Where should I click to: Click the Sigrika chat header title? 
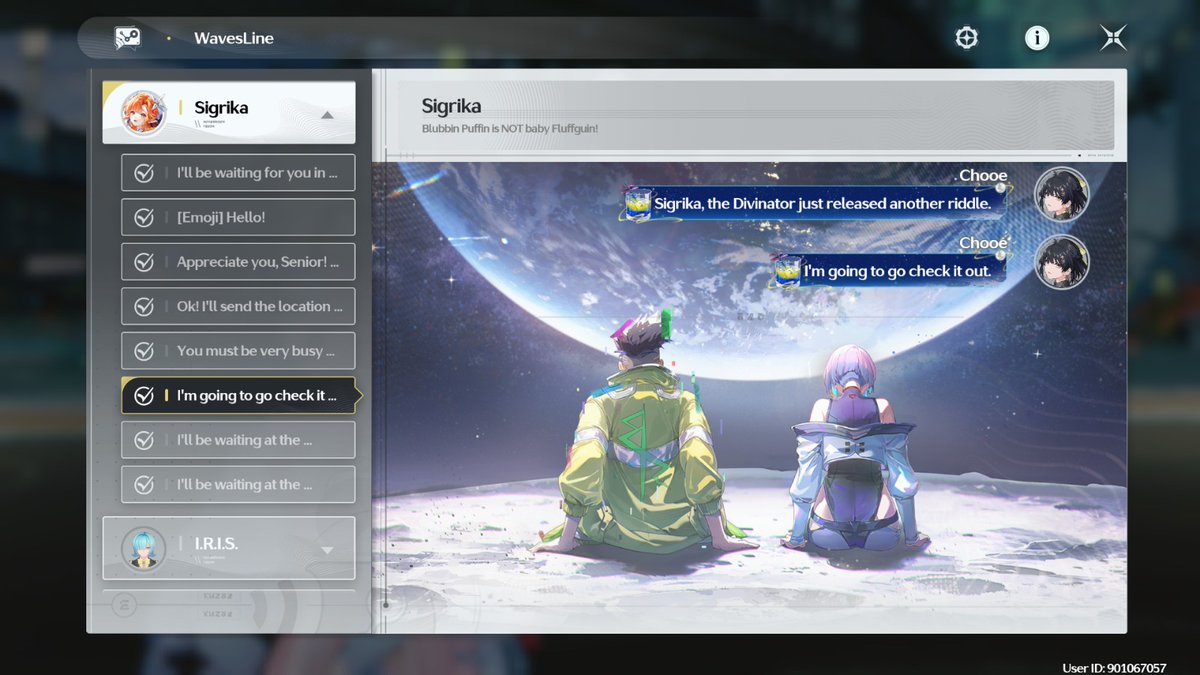click(x=451, y=106)
